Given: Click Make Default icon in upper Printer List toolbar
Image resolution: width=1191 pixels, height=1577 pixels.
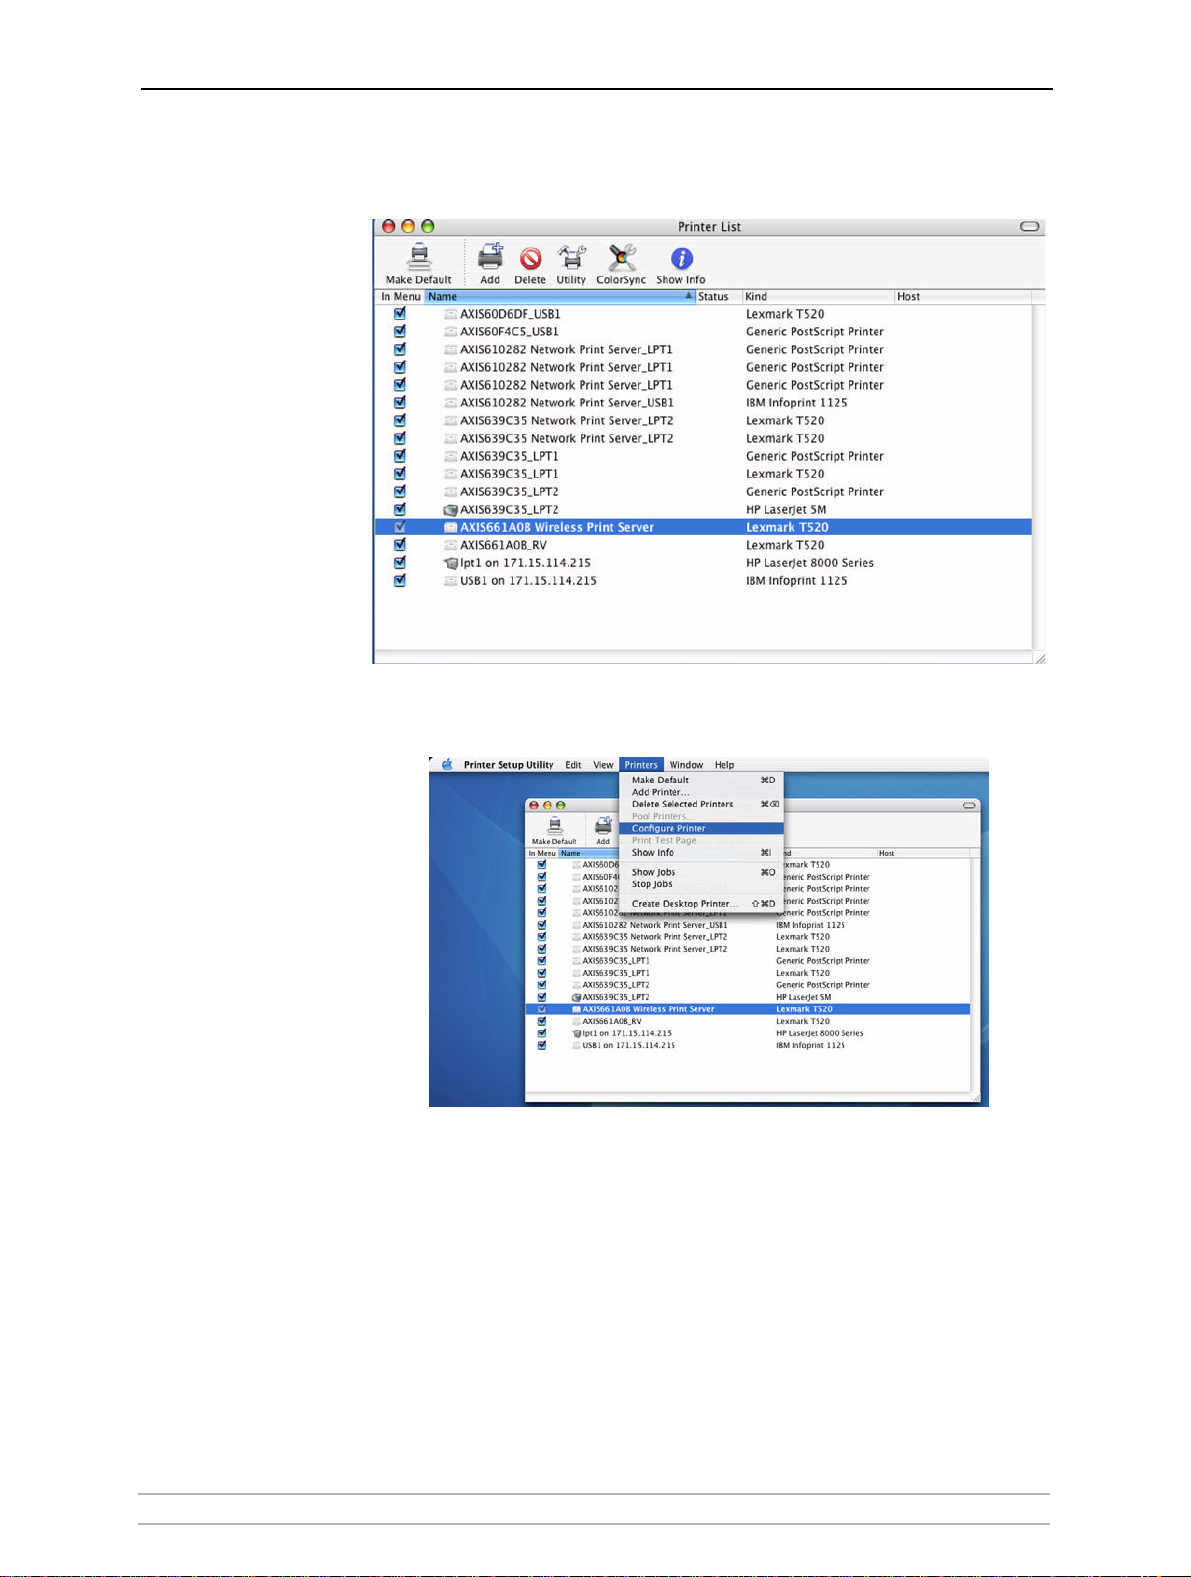Looking at the screenshot, I should [x=420, y=257].
